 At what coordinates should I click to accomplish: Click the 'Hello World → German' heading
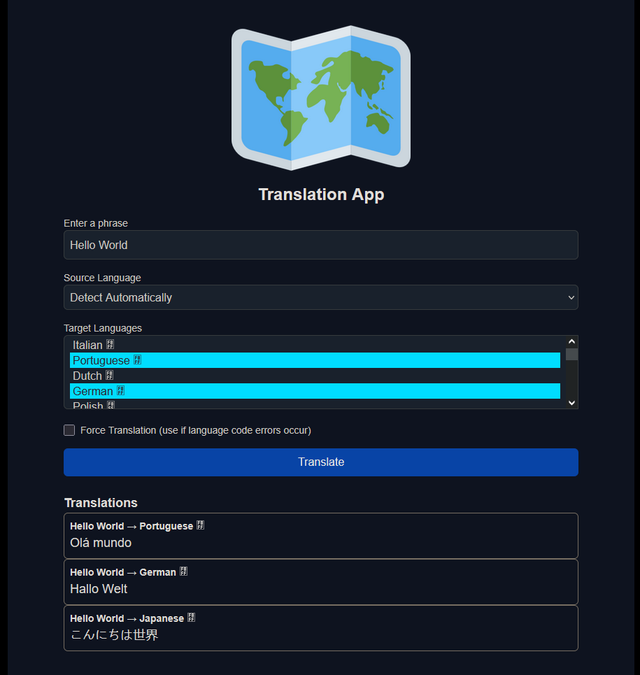pos(129,572)
